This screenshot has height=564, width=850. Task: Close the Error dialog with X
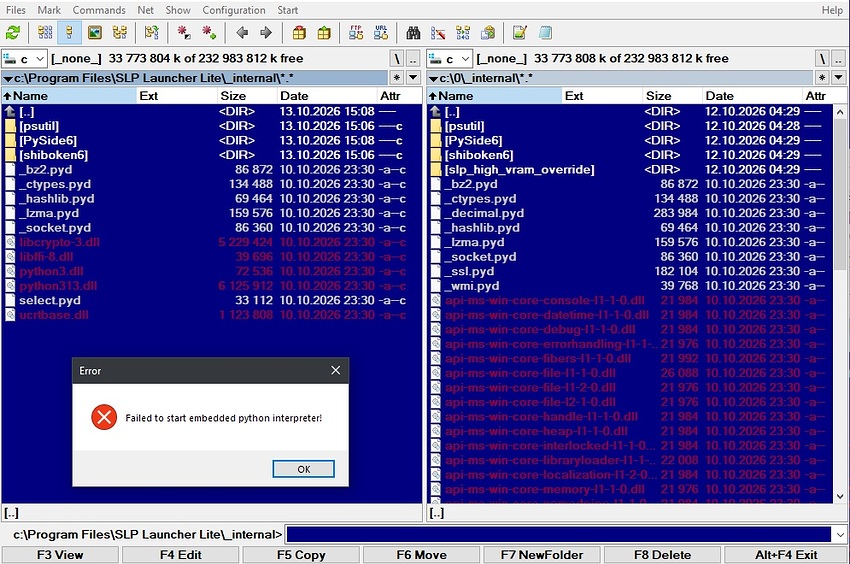coord(336,370)
